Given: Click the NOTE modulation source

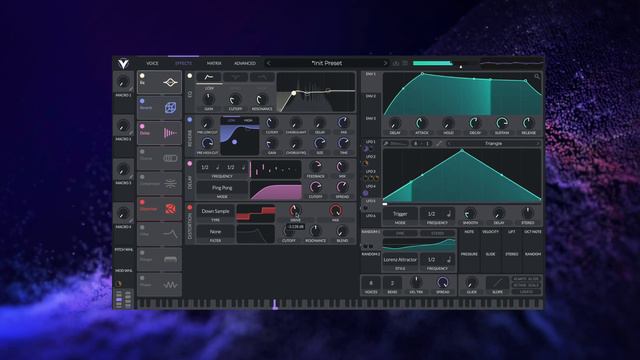Looking at the screenshot, I should pos(469,232).
